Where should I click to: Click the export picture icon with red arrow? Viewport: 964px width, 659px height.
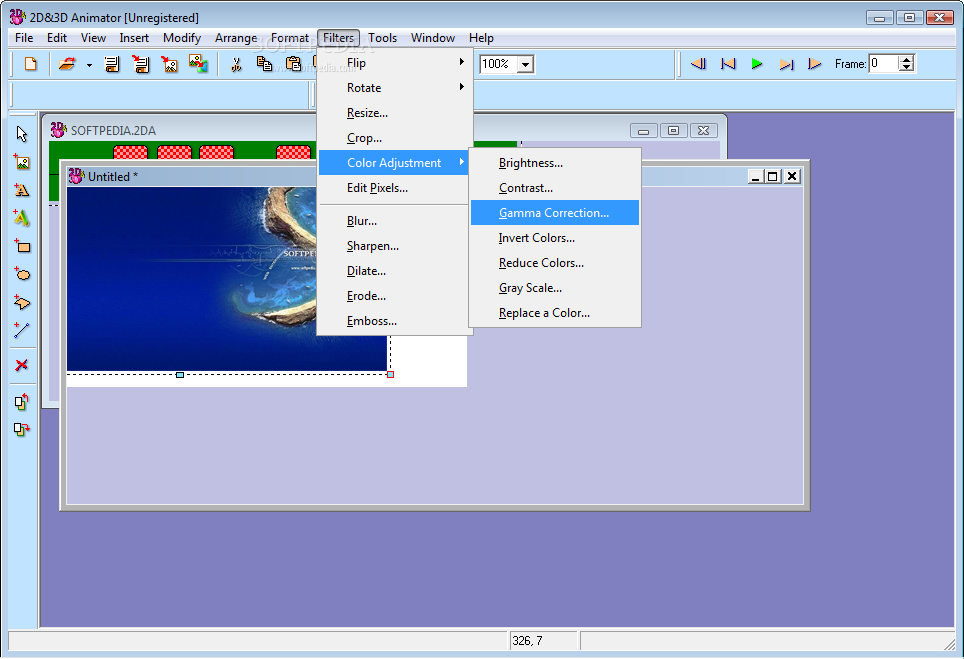tap(170, 64)
